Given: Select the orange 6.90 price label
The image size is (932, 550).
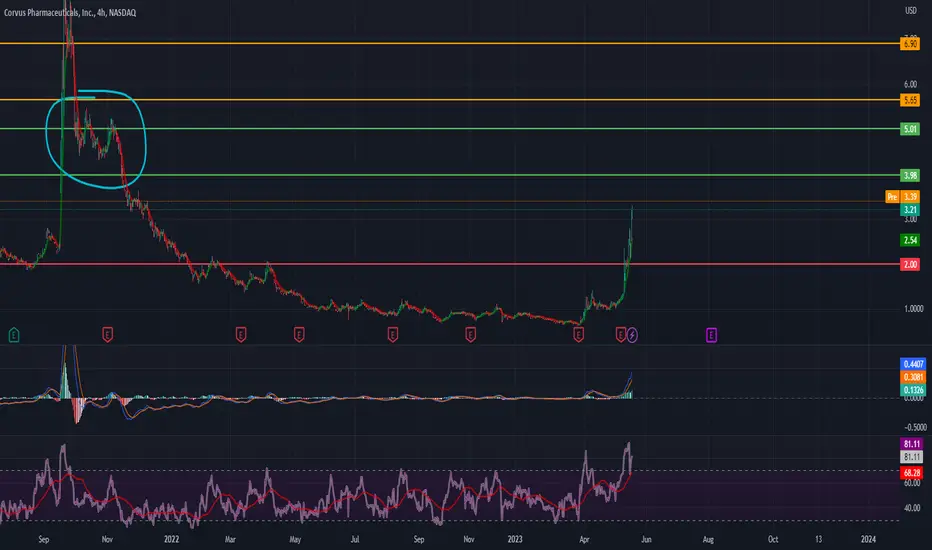Looking at the screenshot, I should 910,43.
